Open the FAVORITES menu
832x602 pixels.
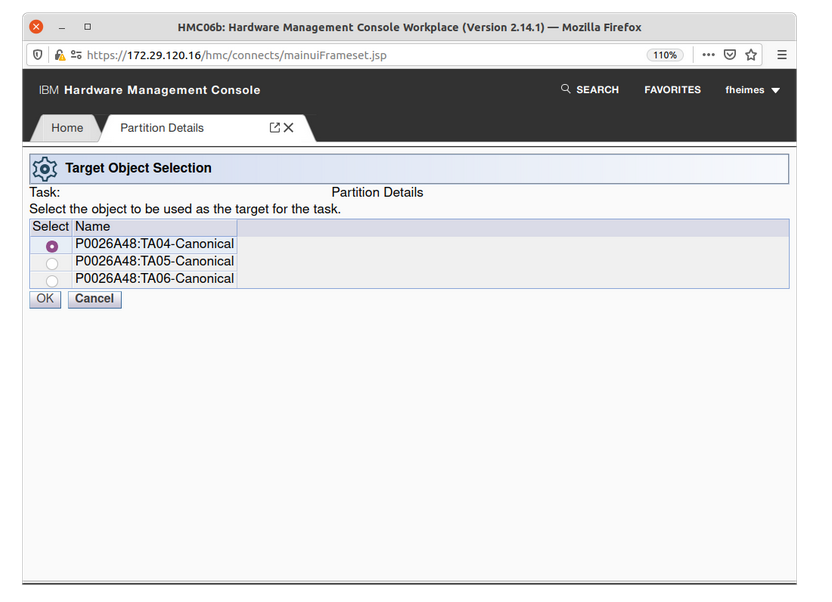tap(672, 90)
